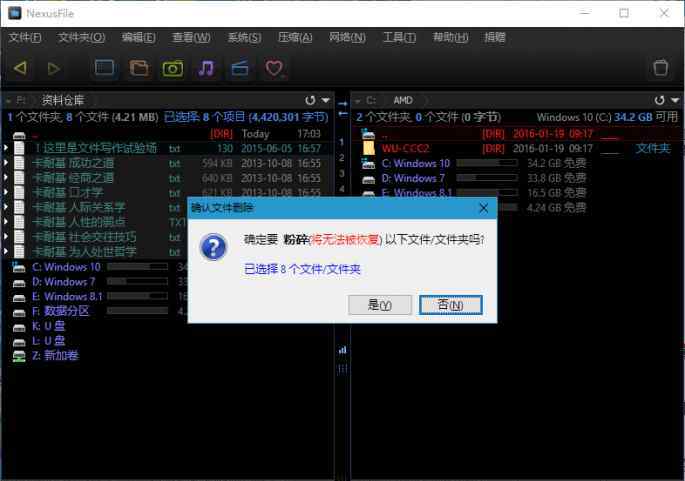The image size is (685, 481).
Task: Open the 查看(W) menu
Action: (191, 38)
